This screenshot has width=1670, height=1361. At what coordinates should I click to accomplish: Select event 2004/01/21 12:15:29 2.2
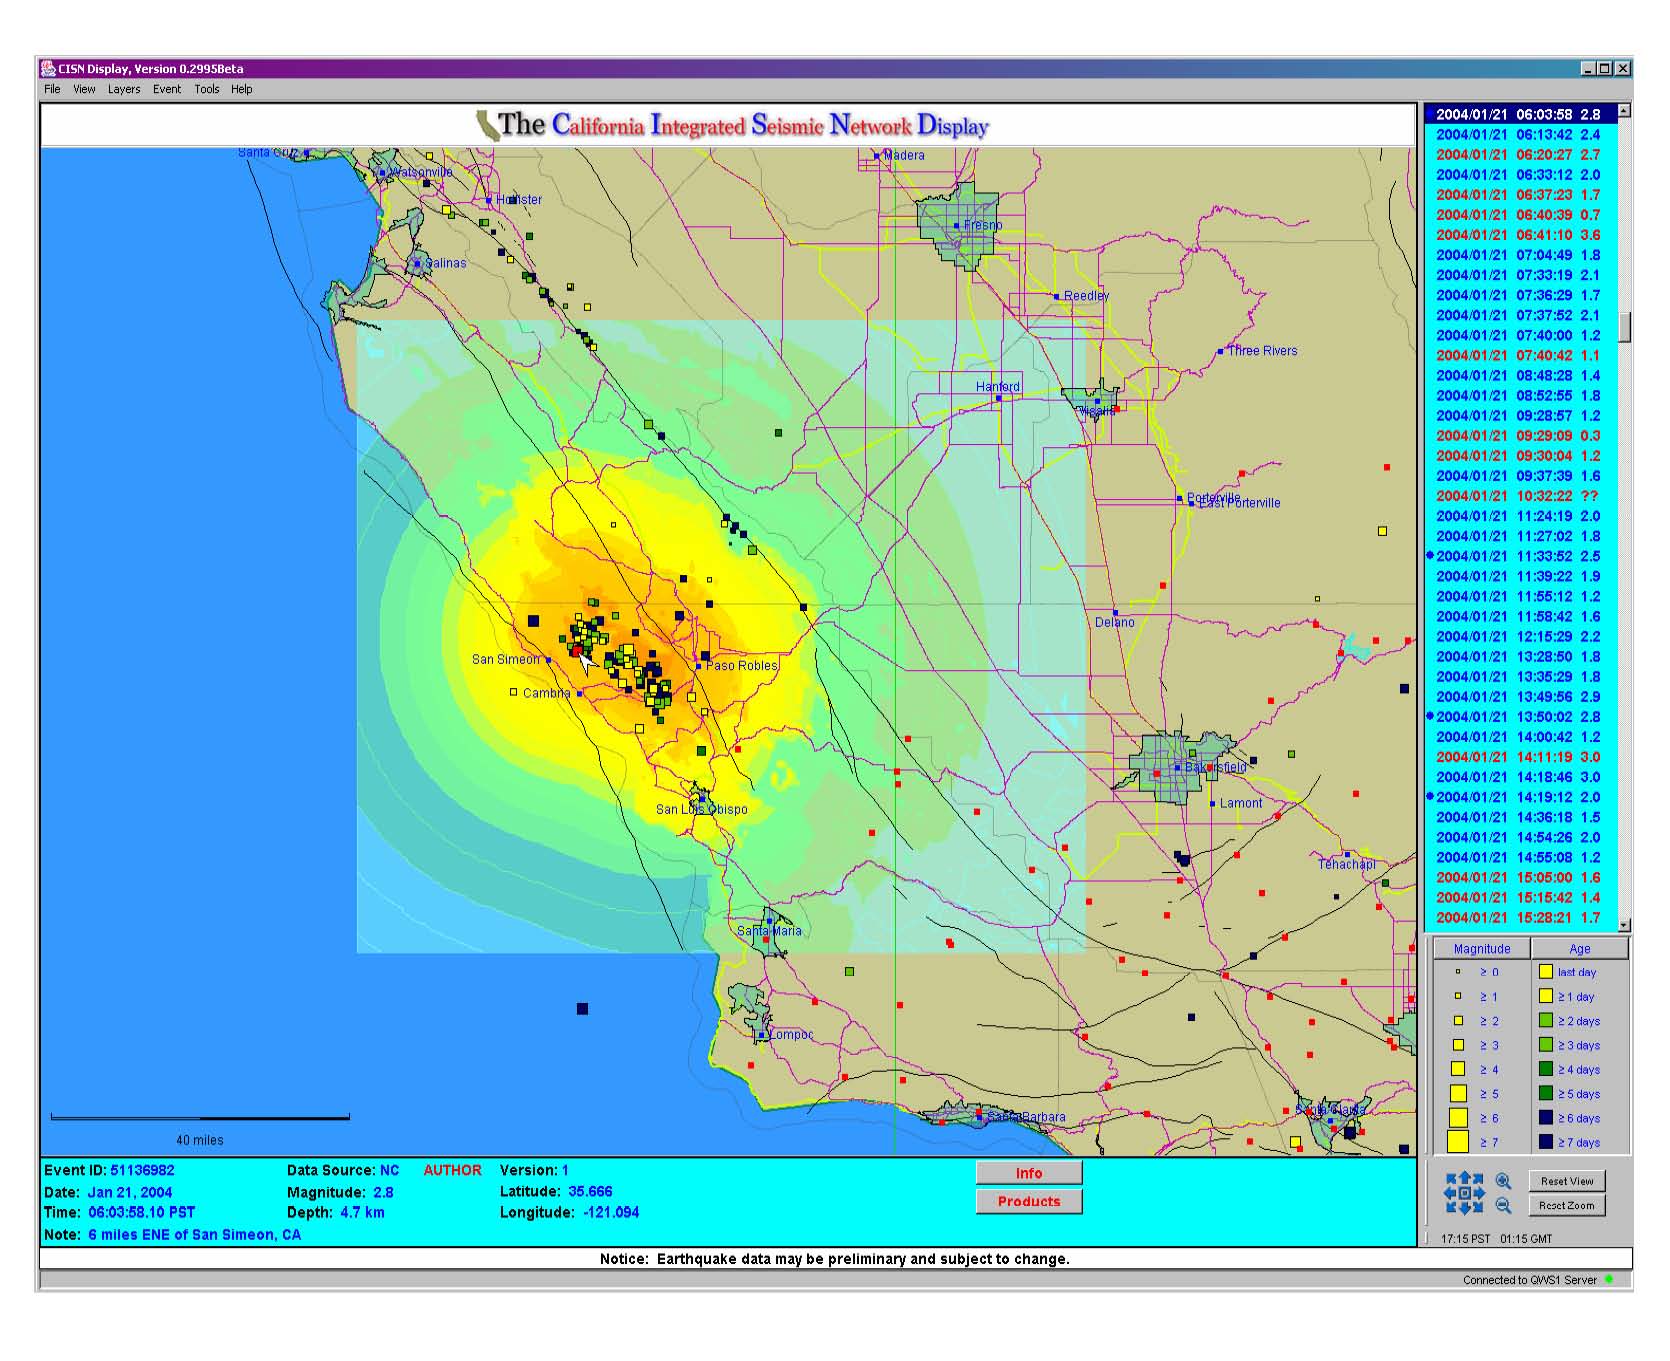pyautogui.click(x=1520, y=637)
